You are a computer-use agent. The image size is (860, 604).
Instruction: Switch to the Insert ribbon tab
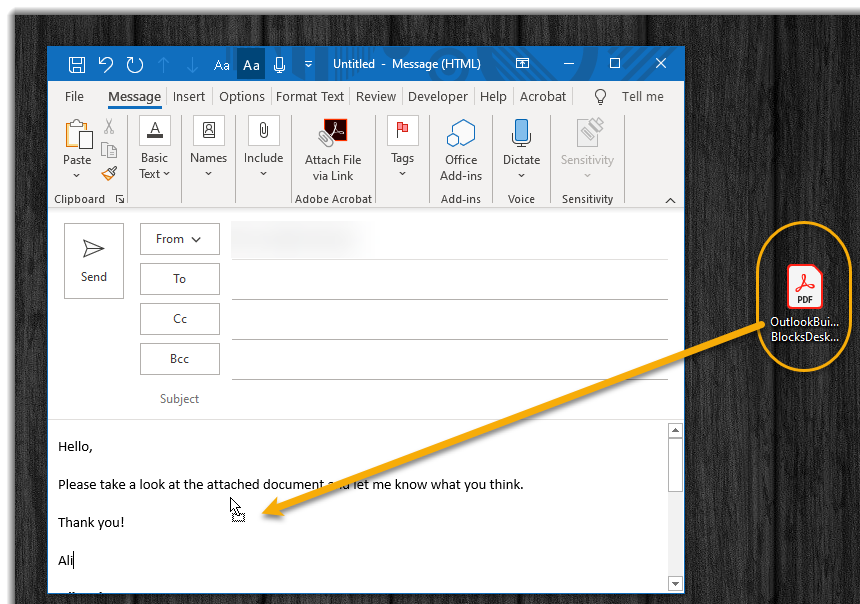coord(189,96)
